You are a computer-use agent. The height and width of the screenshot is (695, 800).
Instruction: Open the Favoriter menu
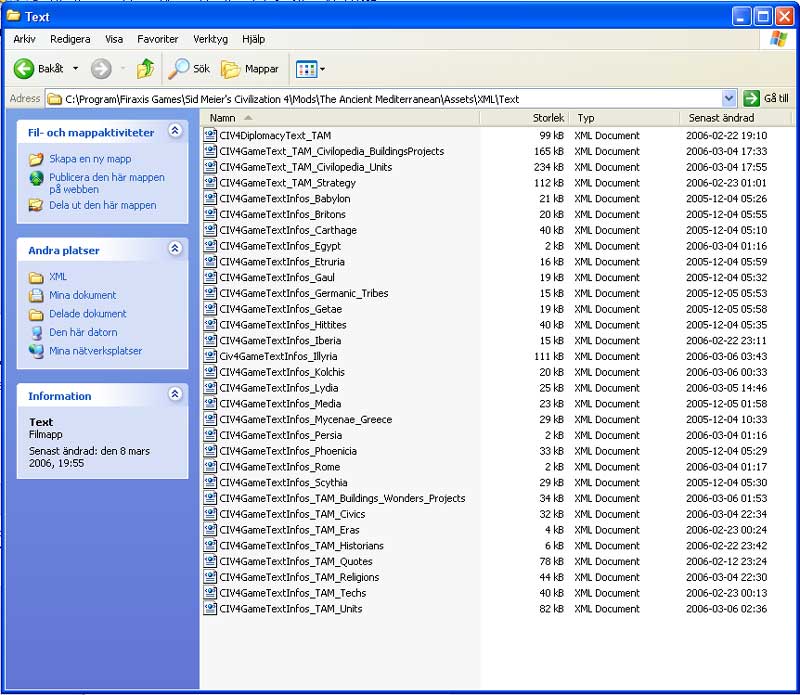point(157,39)
